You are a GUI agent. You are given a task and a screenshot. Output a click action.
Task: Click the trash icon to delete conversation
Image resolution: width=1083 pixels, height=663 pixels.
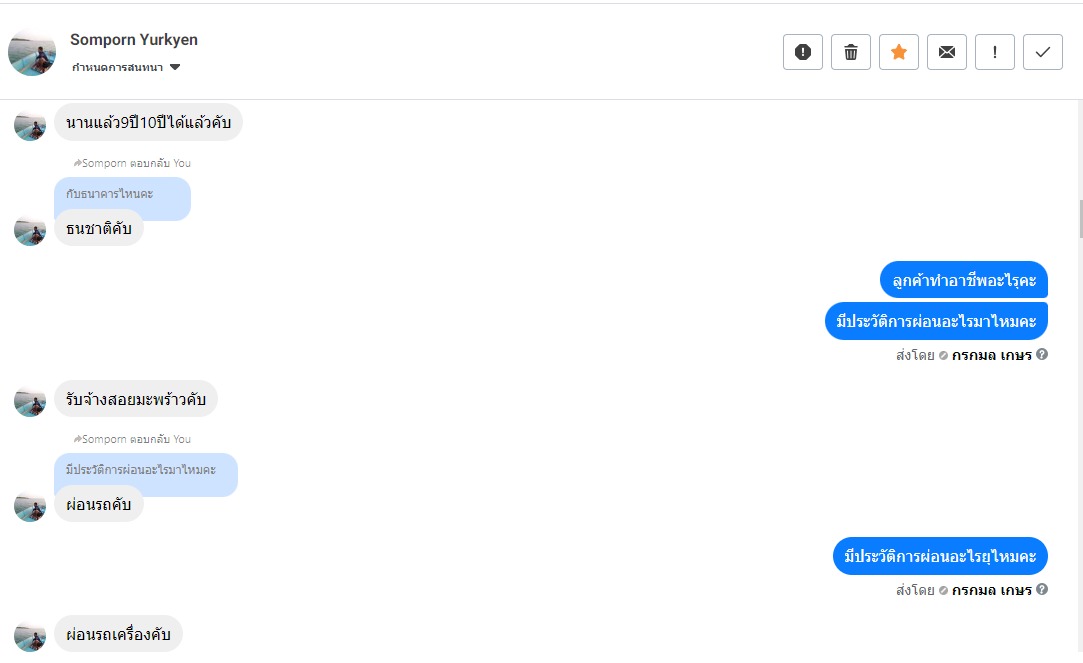(851, 52)
